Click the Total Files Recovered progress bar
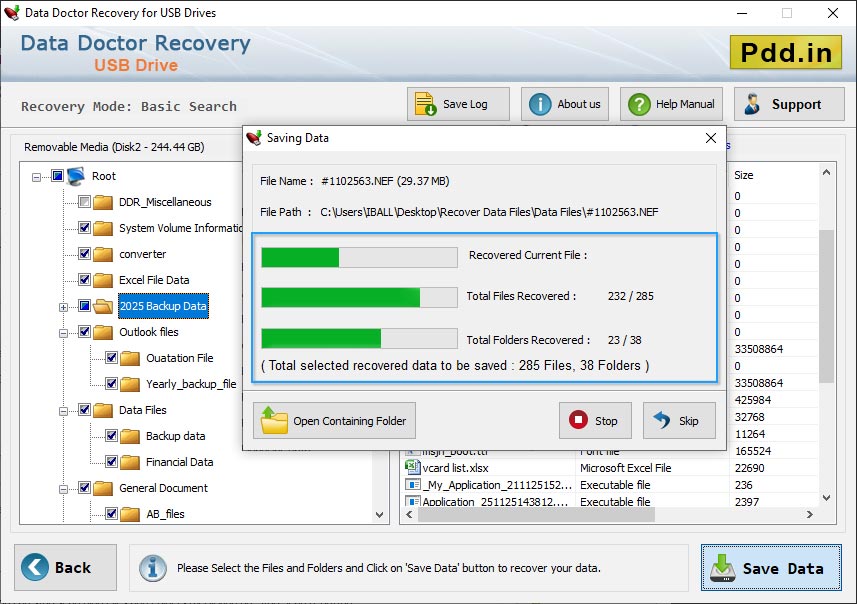The width and height of the screenshot is (857, 604). (360, 297)
